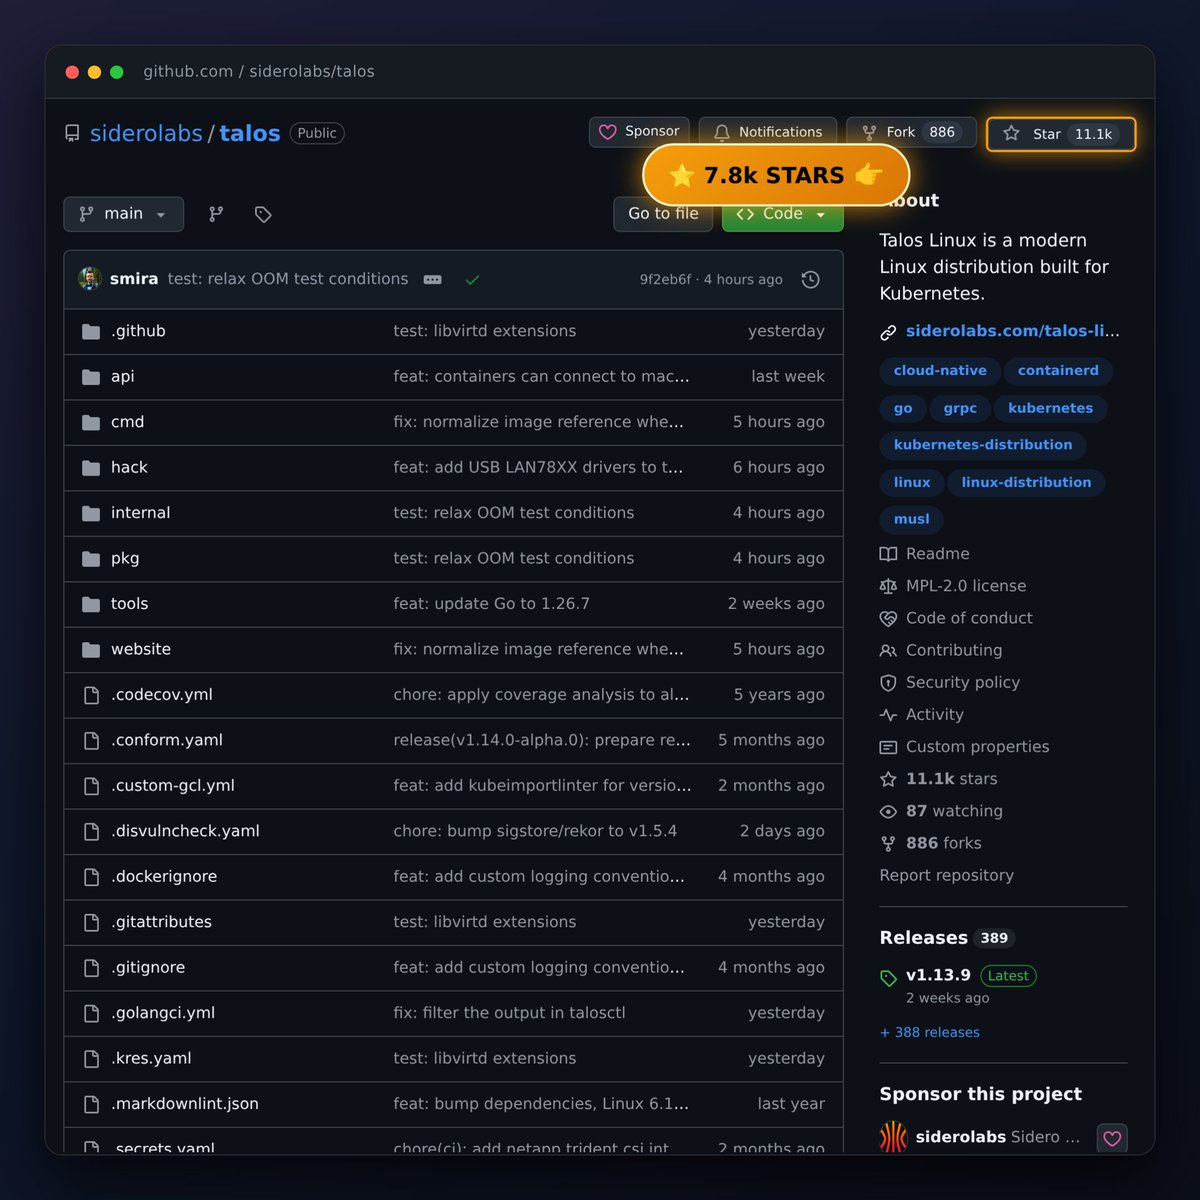This screenshot has width=1200, height=1200.
Task: Click the repository icon beside siderolabs
Action: 72,133
